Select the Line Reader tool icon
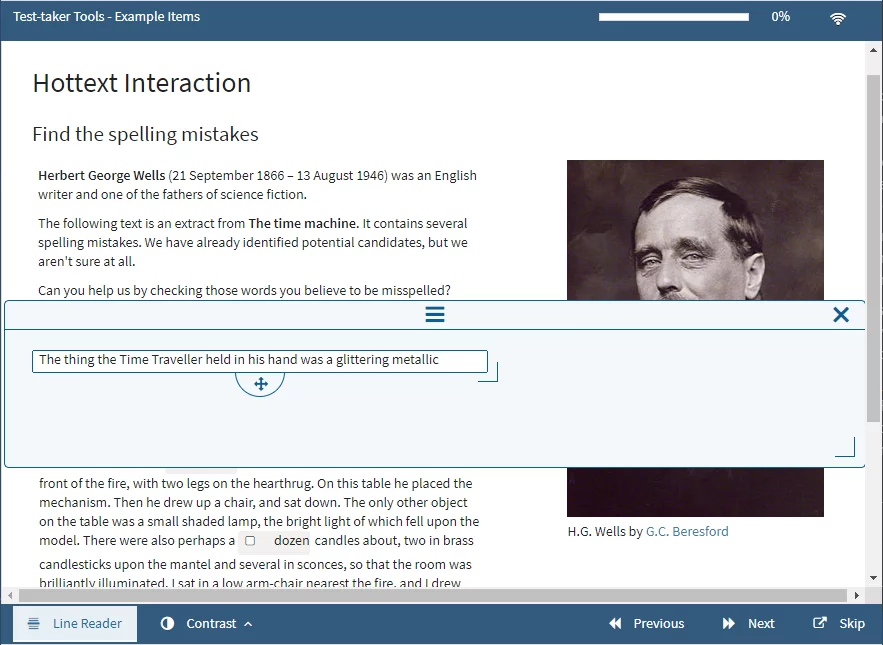 (x=34, y=623)
